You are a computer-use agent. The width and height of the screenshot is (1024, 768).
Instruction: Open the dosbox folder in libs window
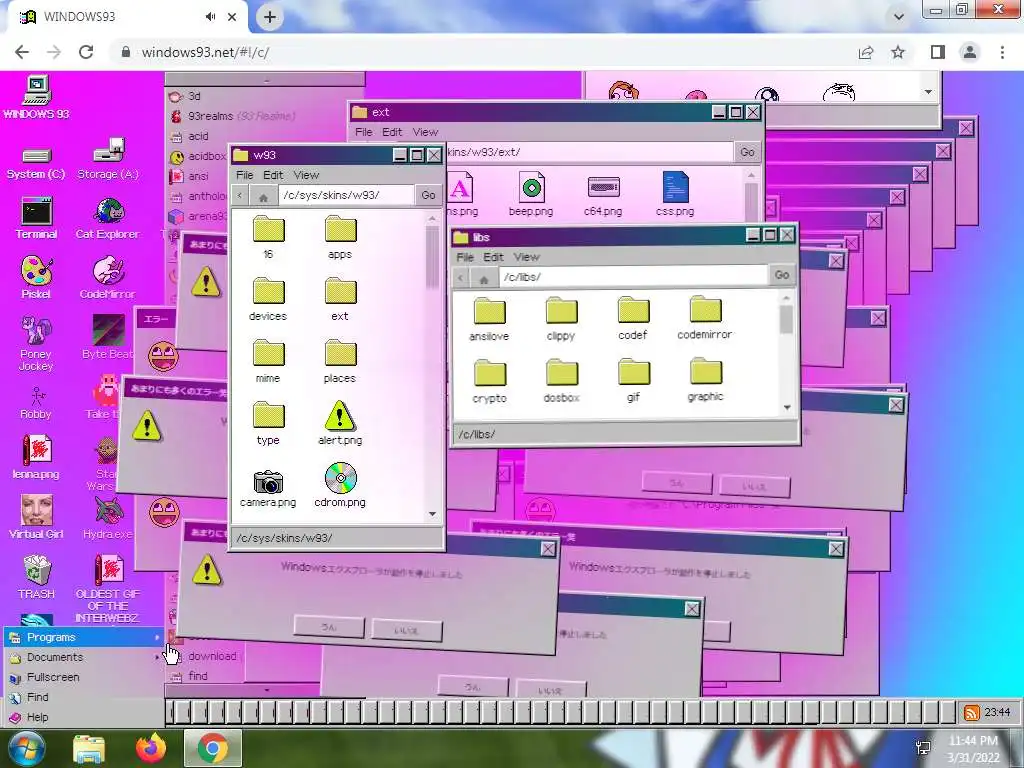click(x=561, y=381)
